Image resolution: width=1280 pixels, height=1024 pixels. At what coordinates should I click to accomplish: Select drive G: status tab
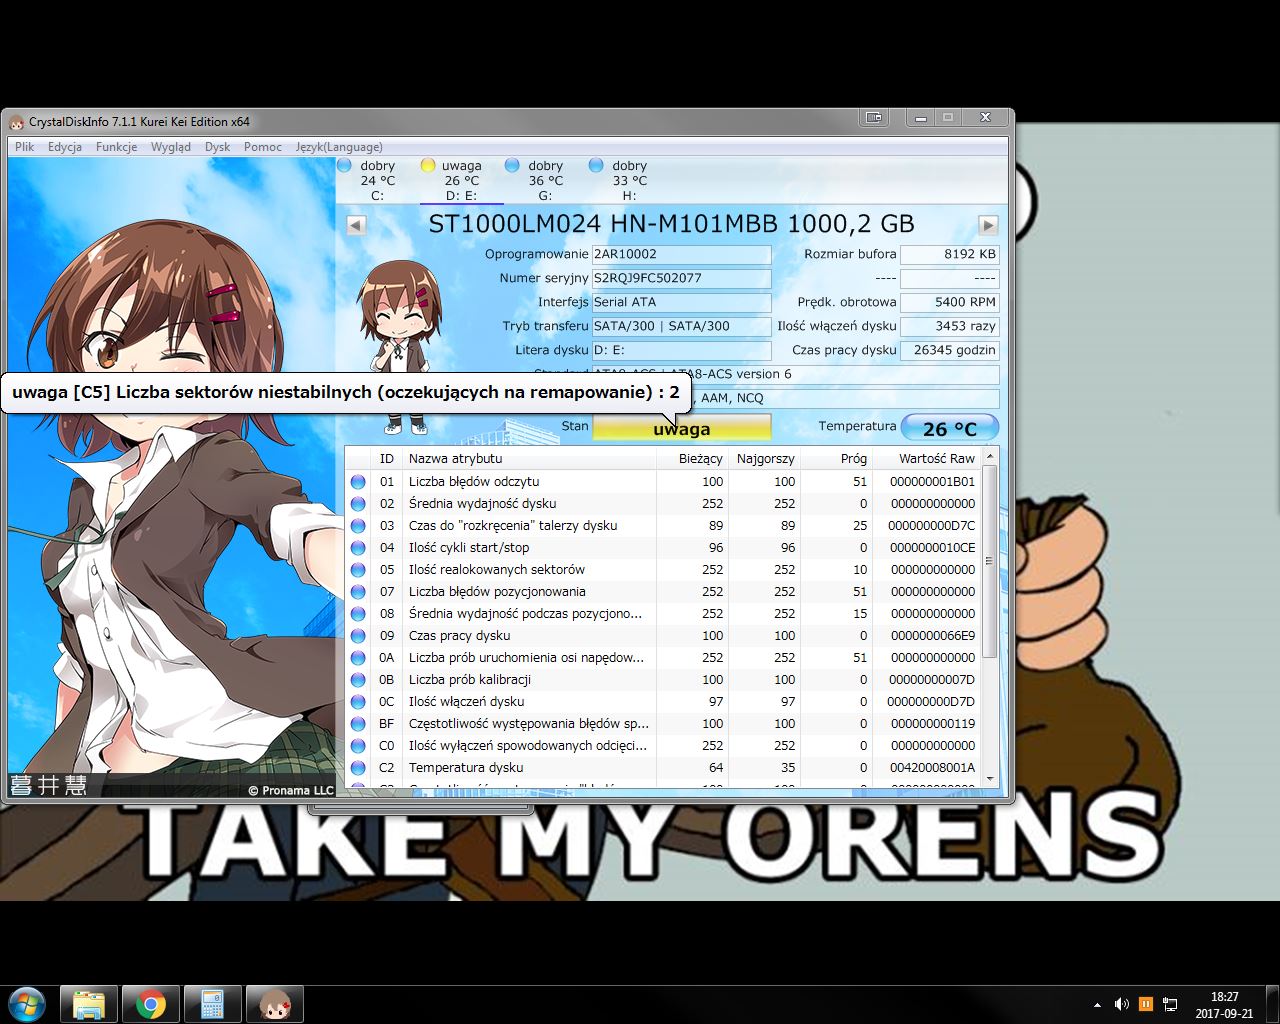click(545, 180)
